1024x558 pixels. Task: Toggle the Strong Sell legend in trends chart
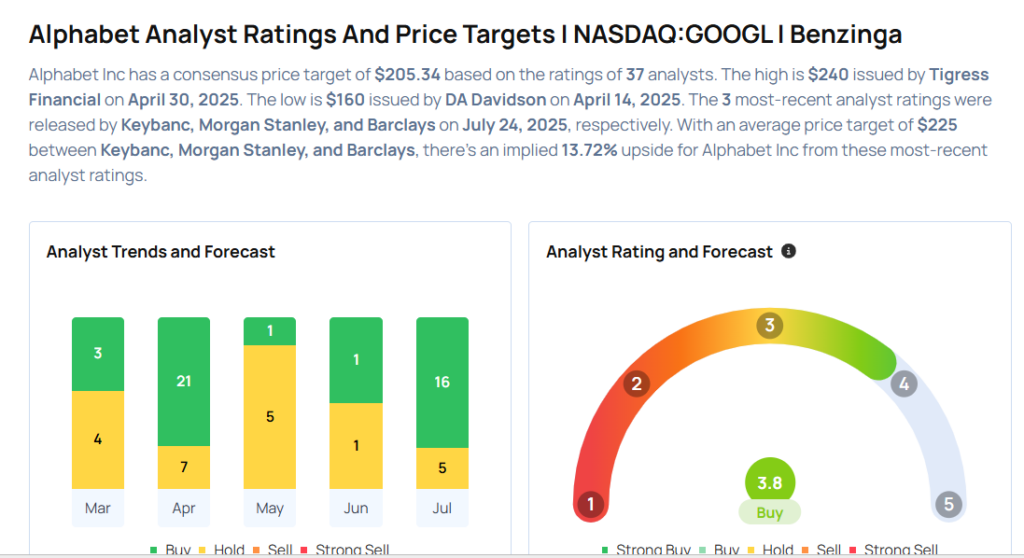345,550
